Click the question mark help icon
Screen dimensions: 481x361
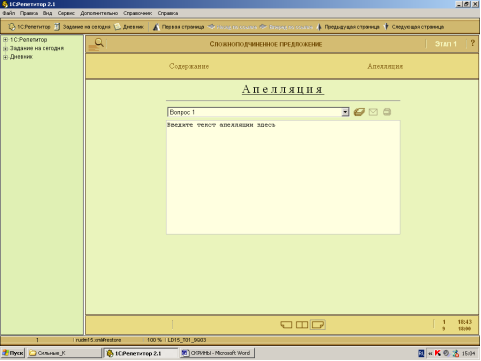(472, 43)
